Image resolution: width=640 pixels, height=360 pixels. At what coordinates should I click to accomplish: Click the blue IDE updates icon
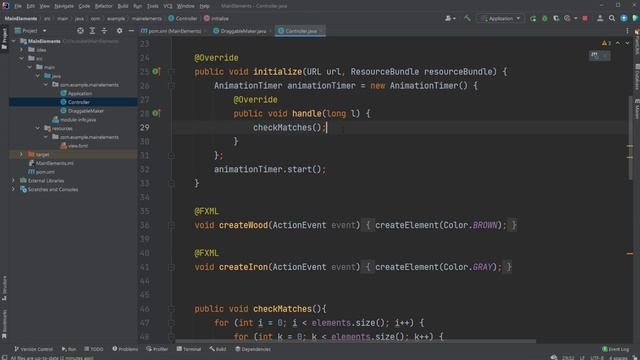coord(624,18)
